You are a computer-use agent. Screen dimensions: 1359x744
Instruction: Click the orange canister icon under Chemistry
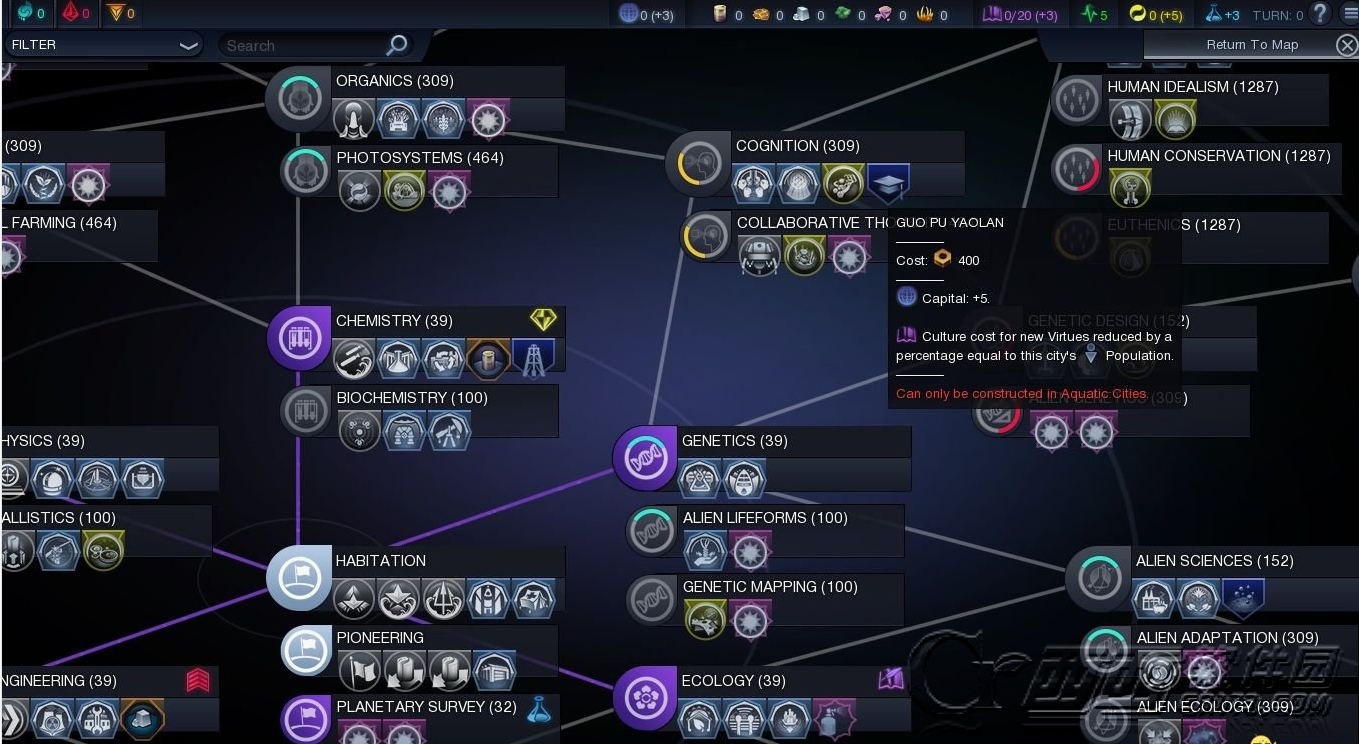click(x=489, y=359)
